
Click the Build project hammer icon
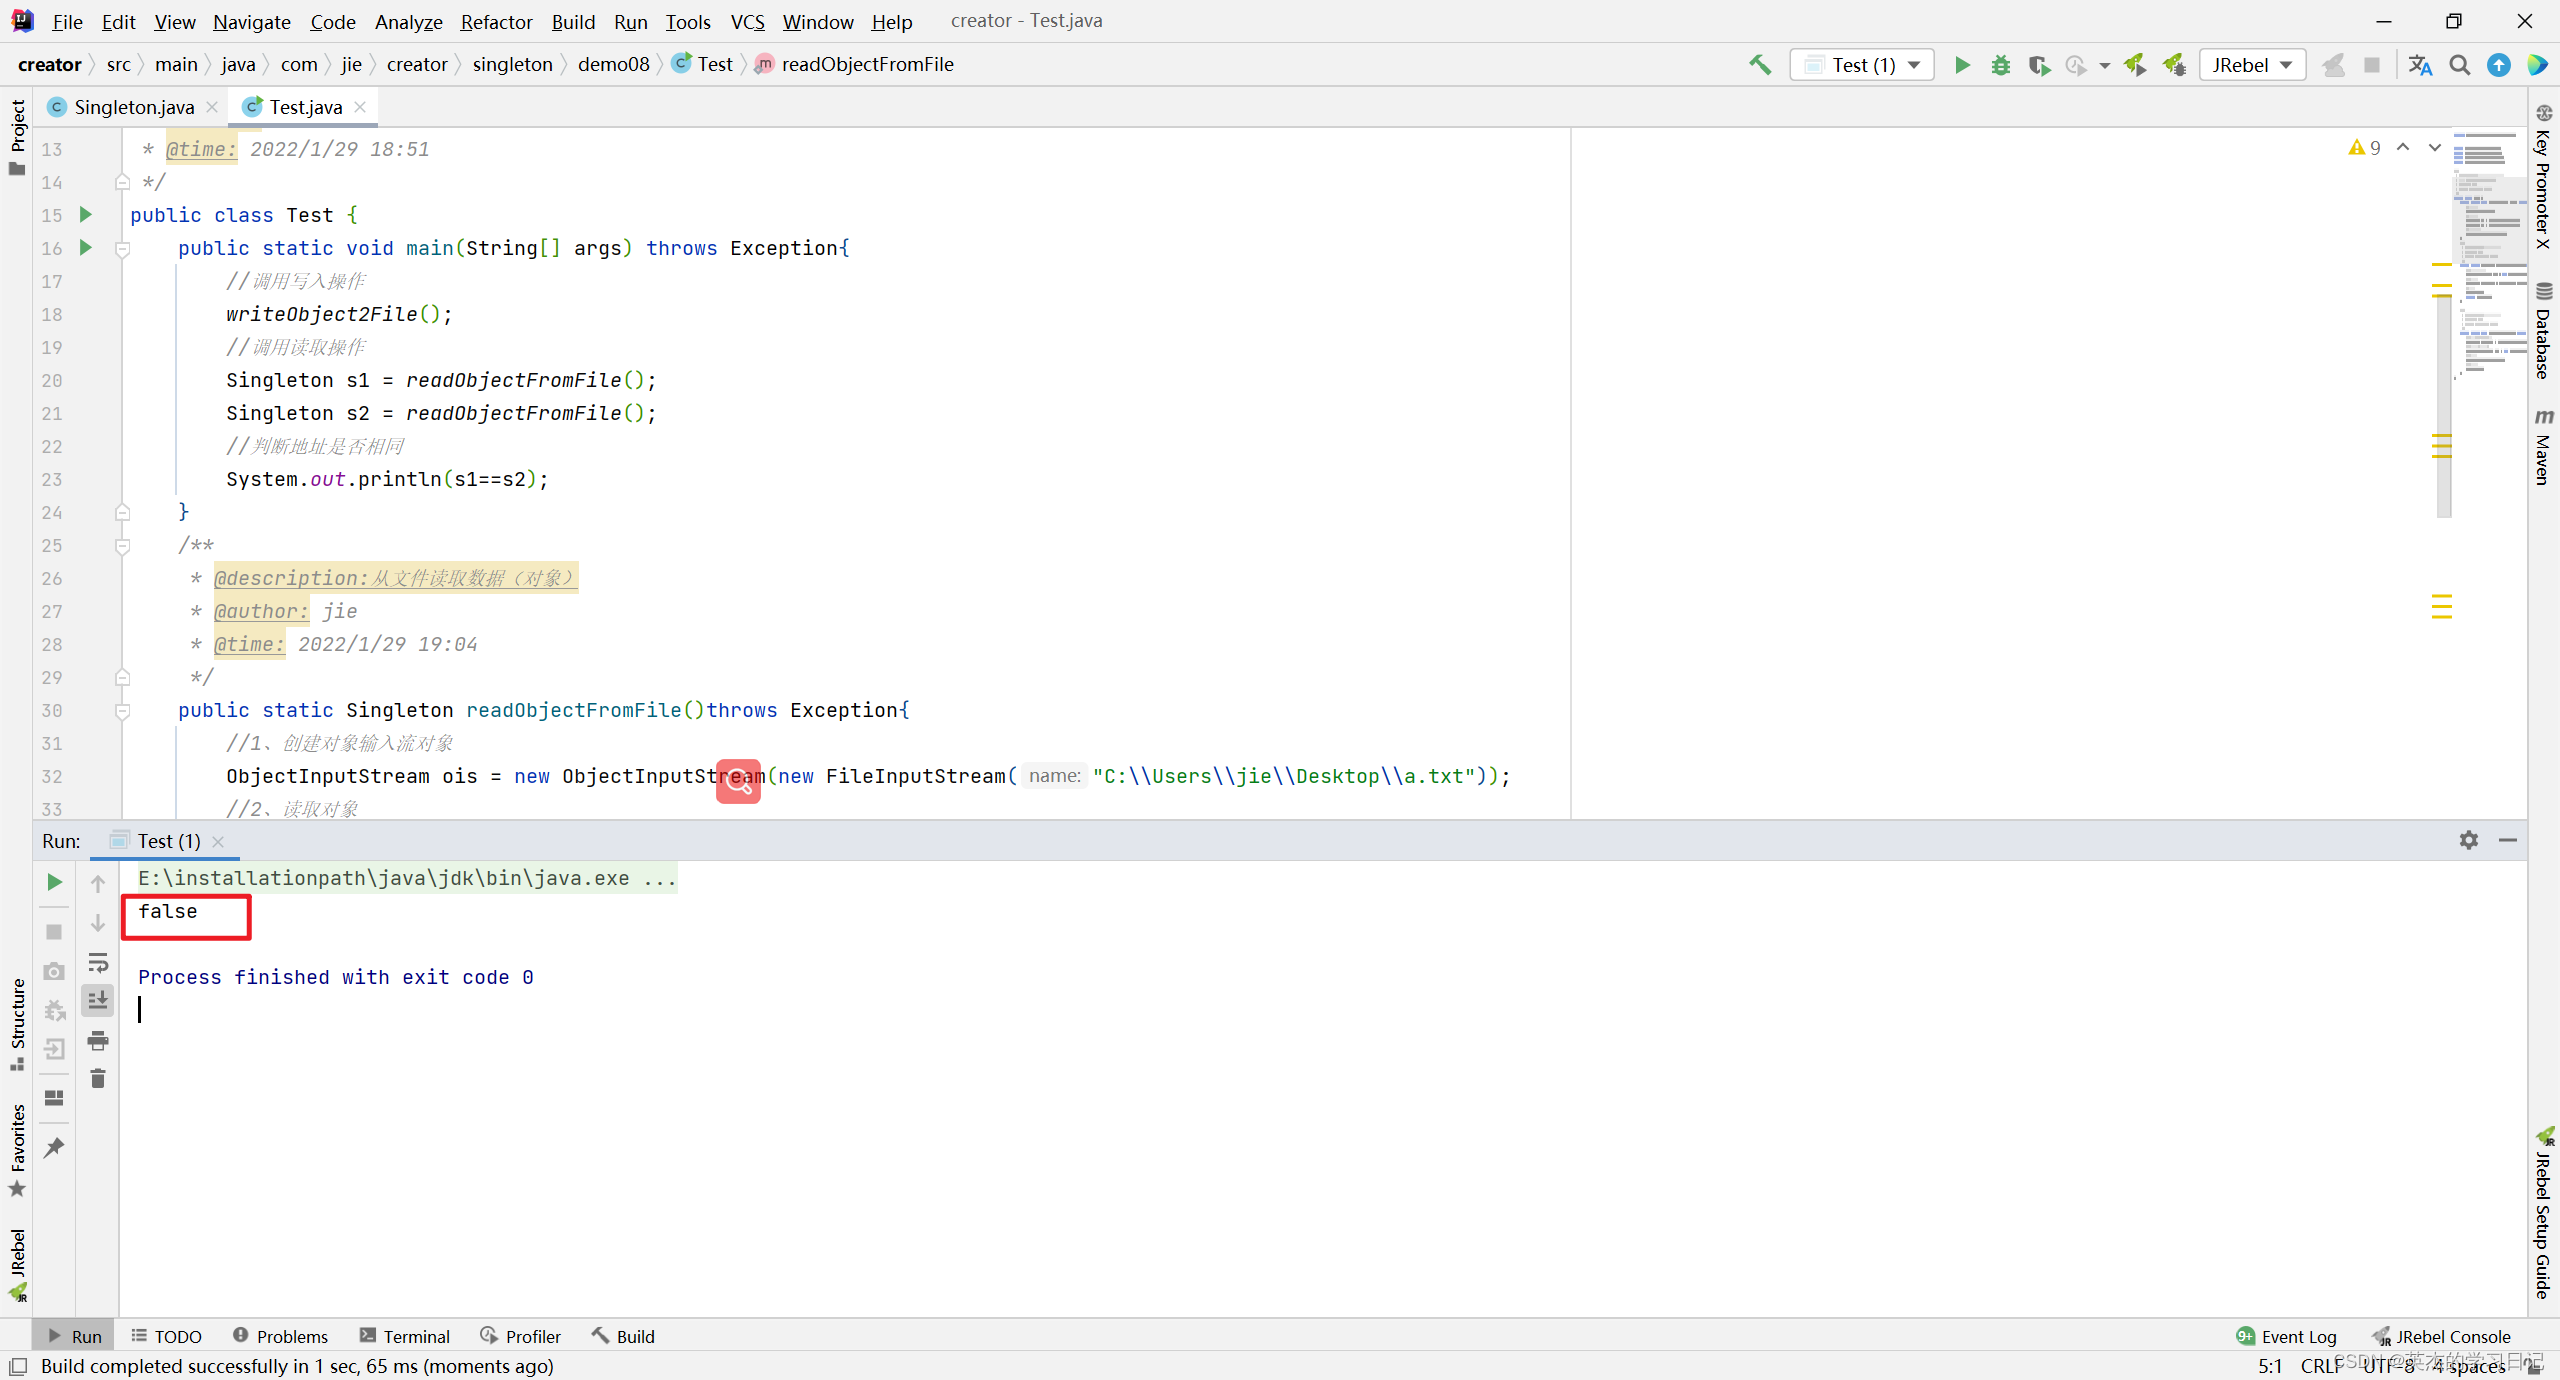tap(1760, 65)
